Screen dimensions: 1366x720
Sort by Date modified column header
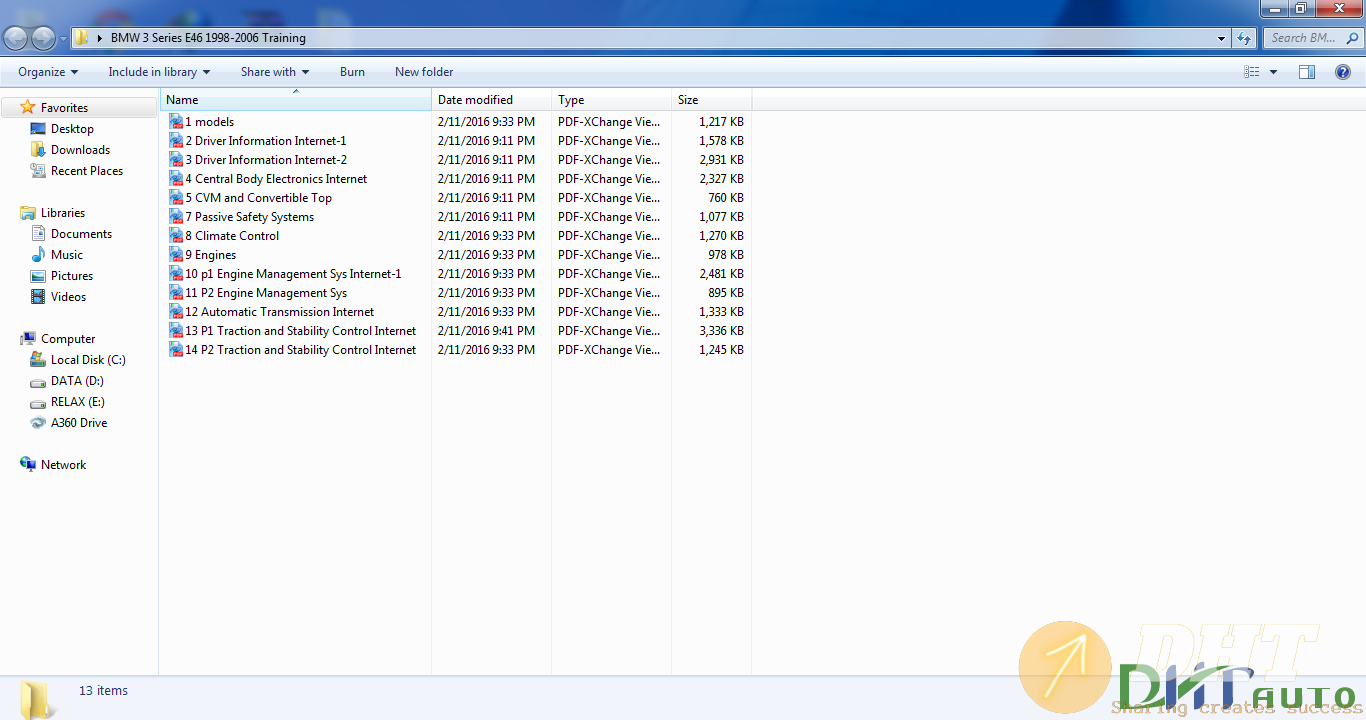491,100
